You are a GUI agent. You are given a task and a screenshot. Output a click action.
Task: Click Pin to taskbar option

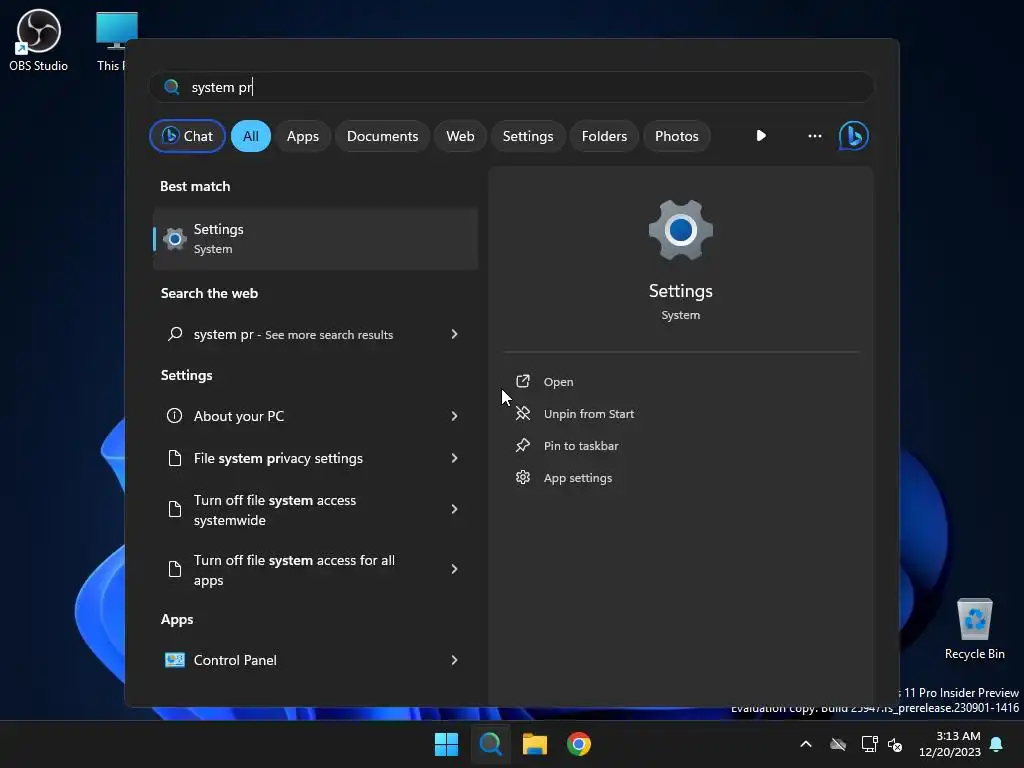click(581, 446)
